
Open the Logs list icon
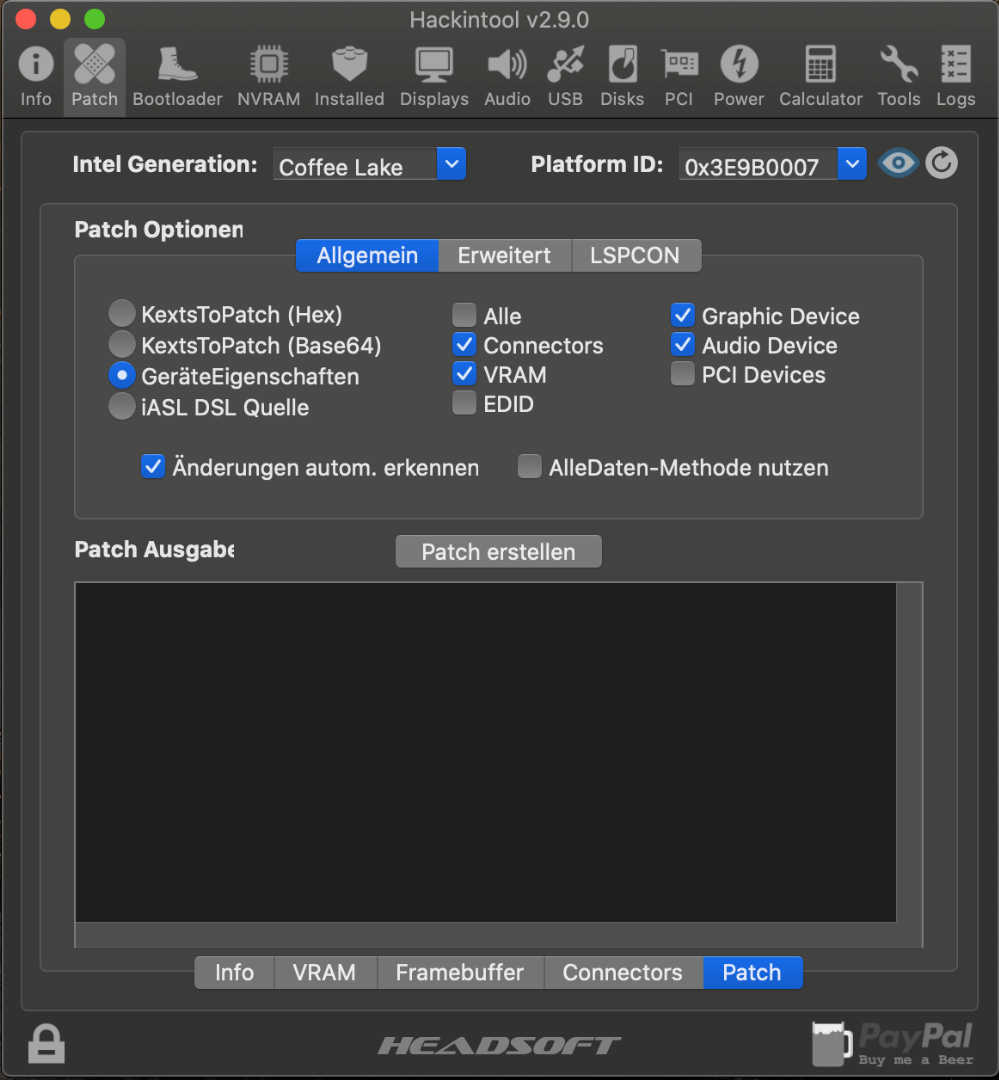(956, 76)
